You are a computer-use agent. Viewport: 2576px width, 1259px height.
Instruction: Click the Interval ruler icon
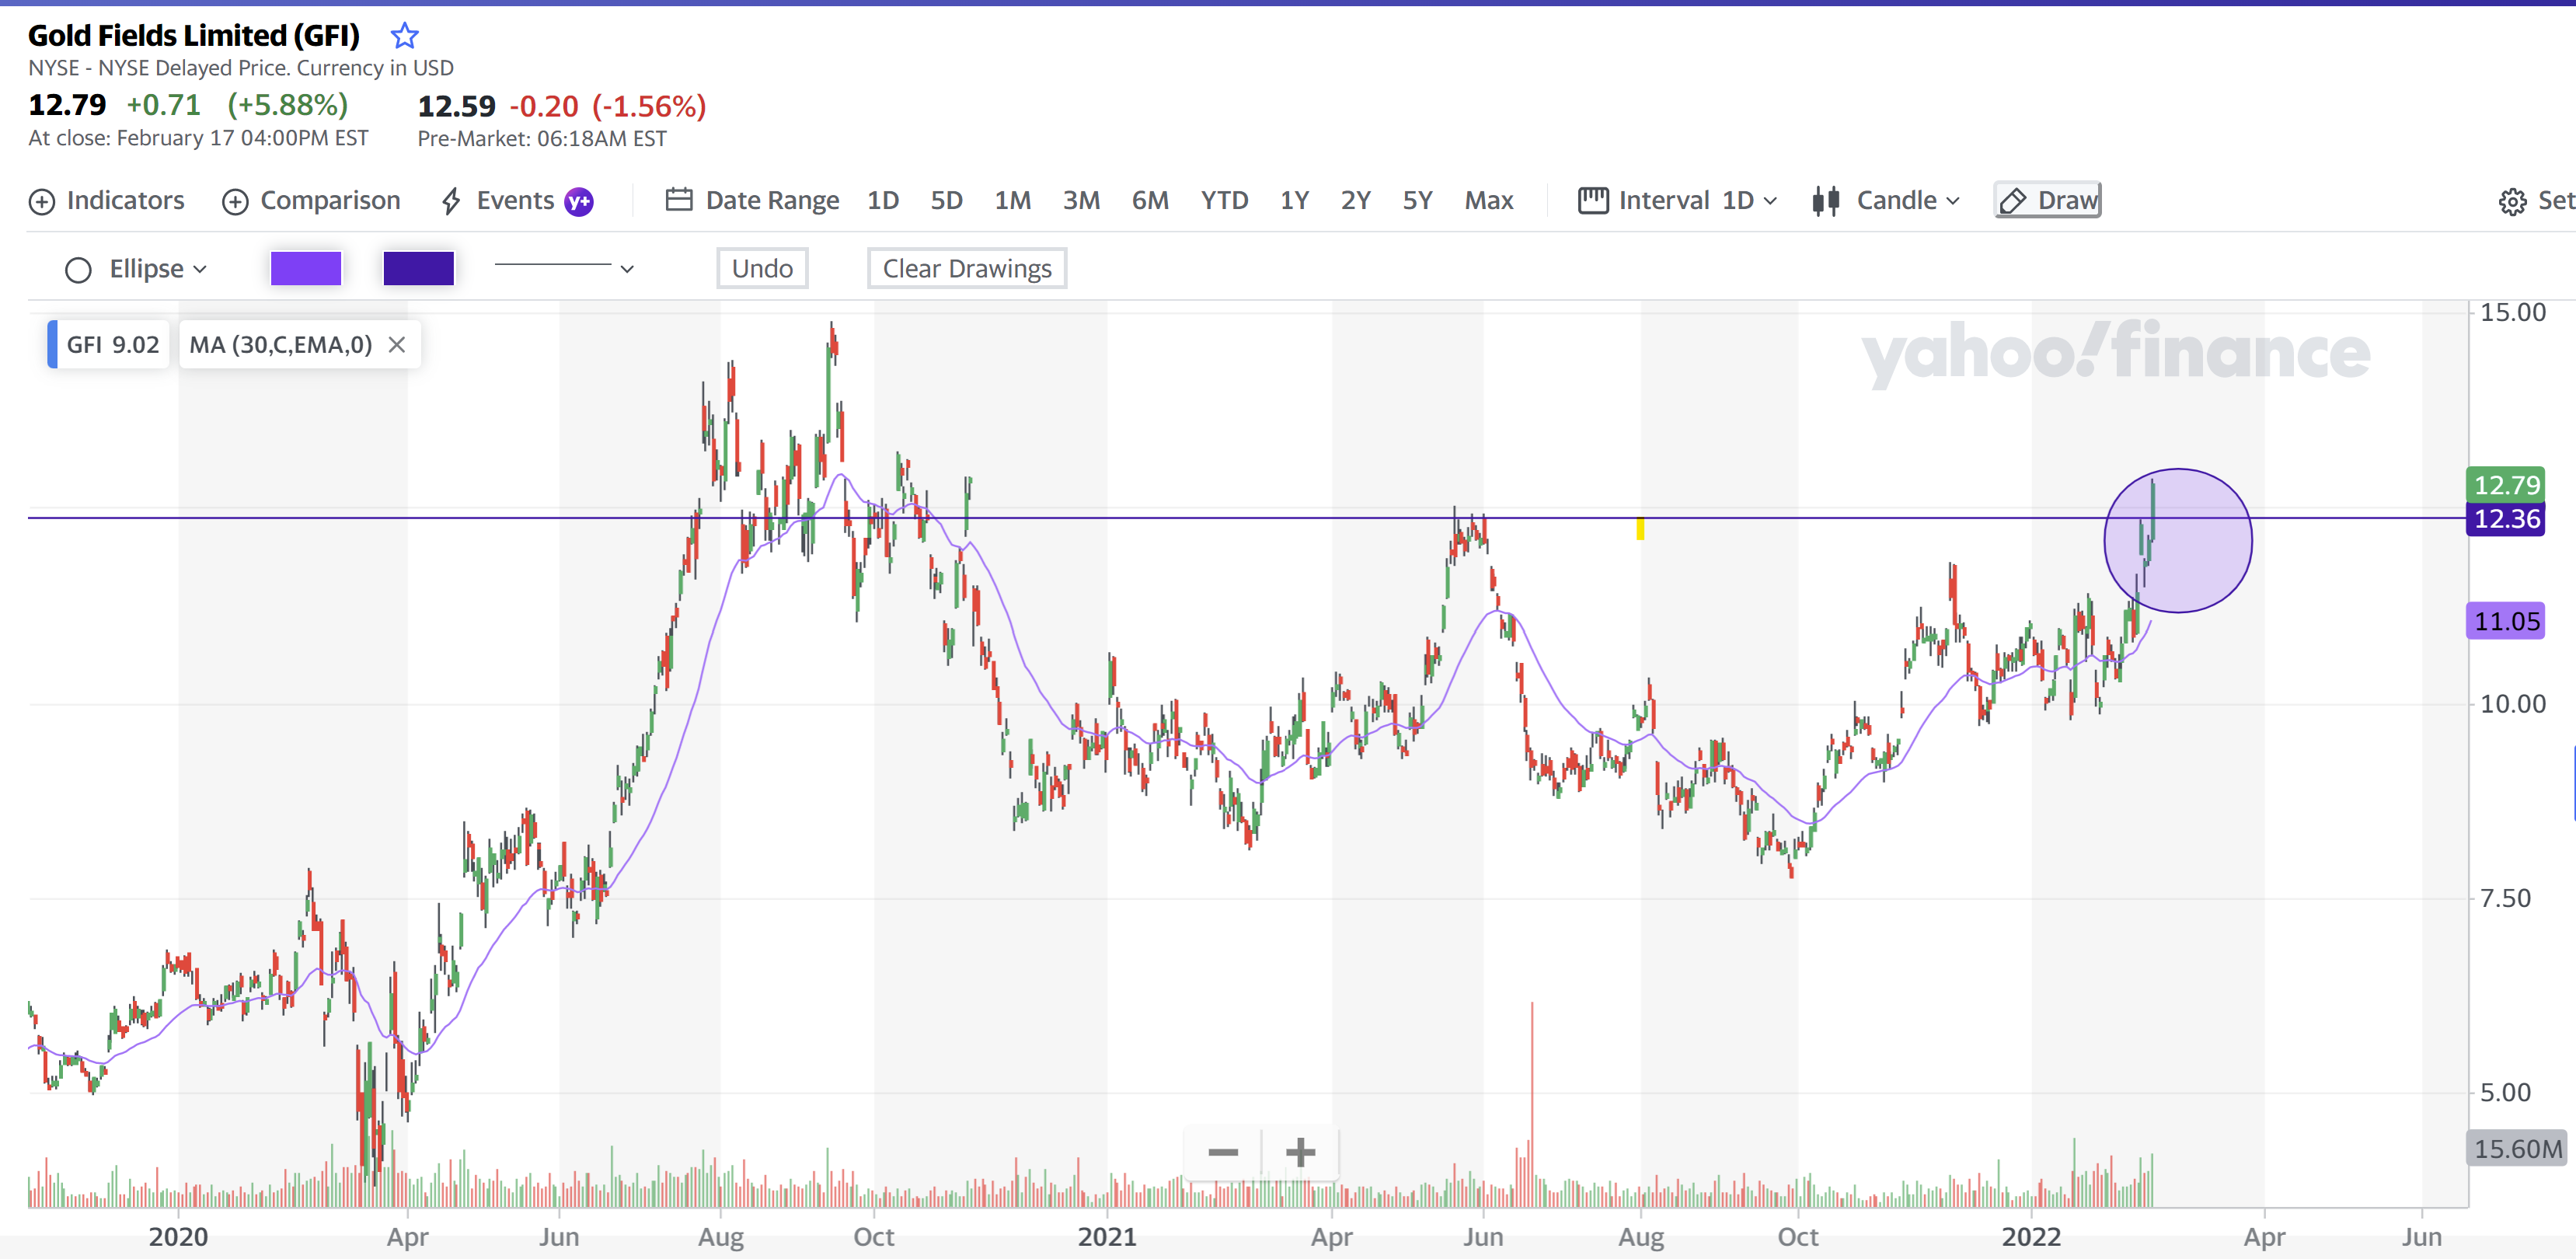pos(1593,200)
